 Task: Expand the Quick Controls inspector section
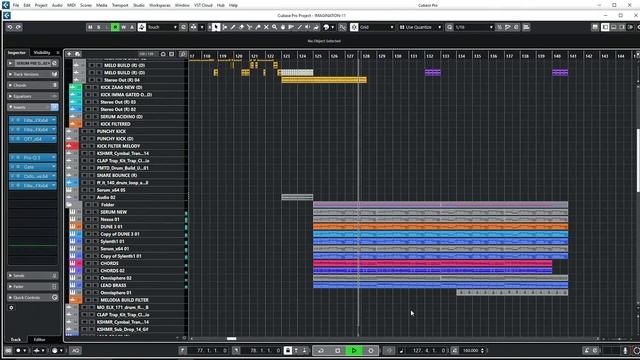point(33,298)
